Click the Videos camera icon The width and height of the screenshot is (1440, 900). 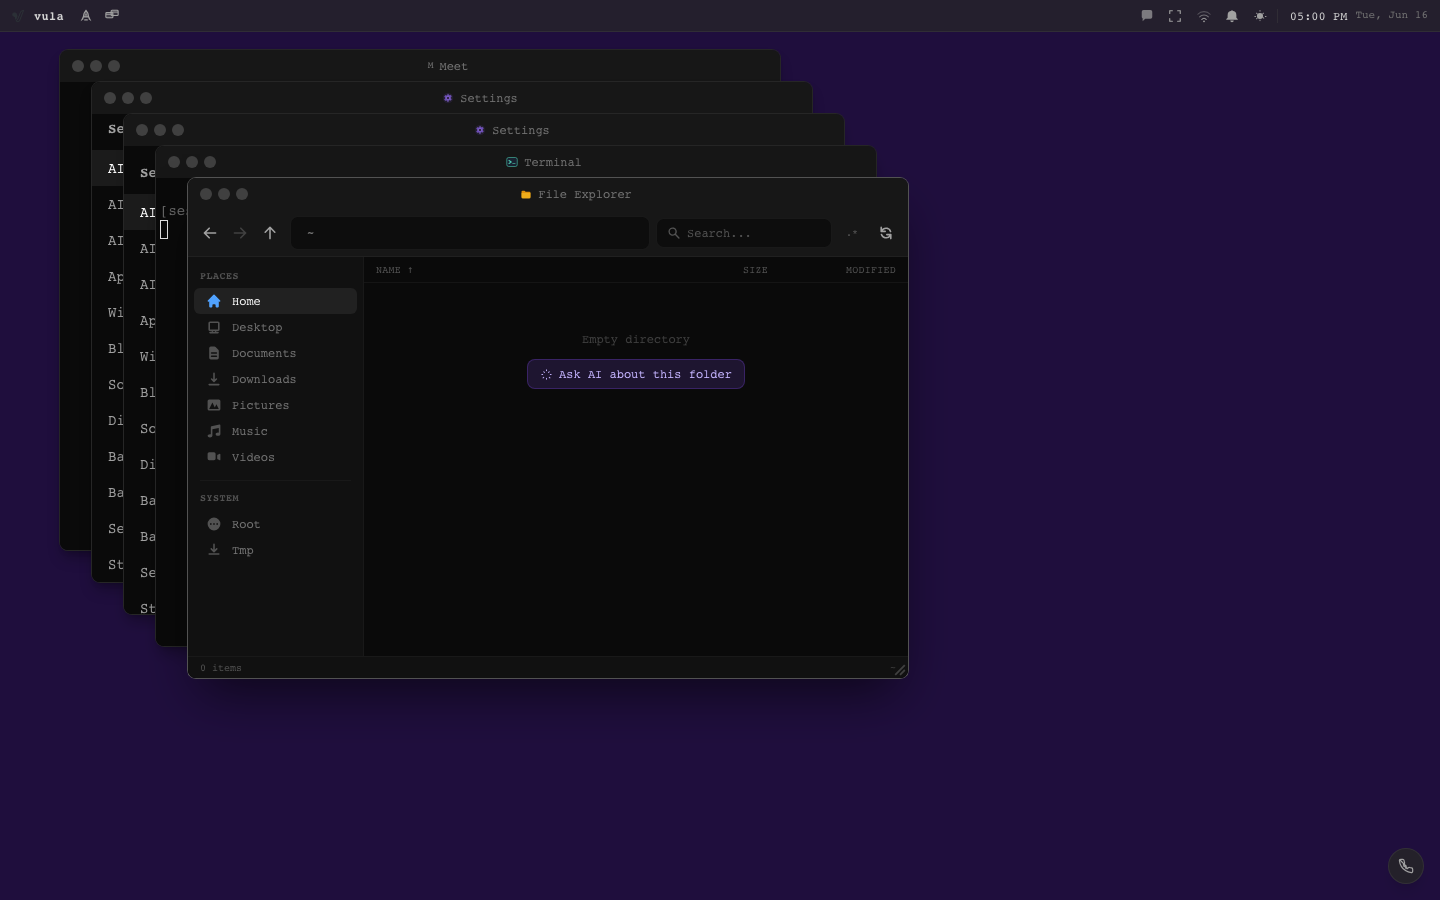click(x=214, y=457)
